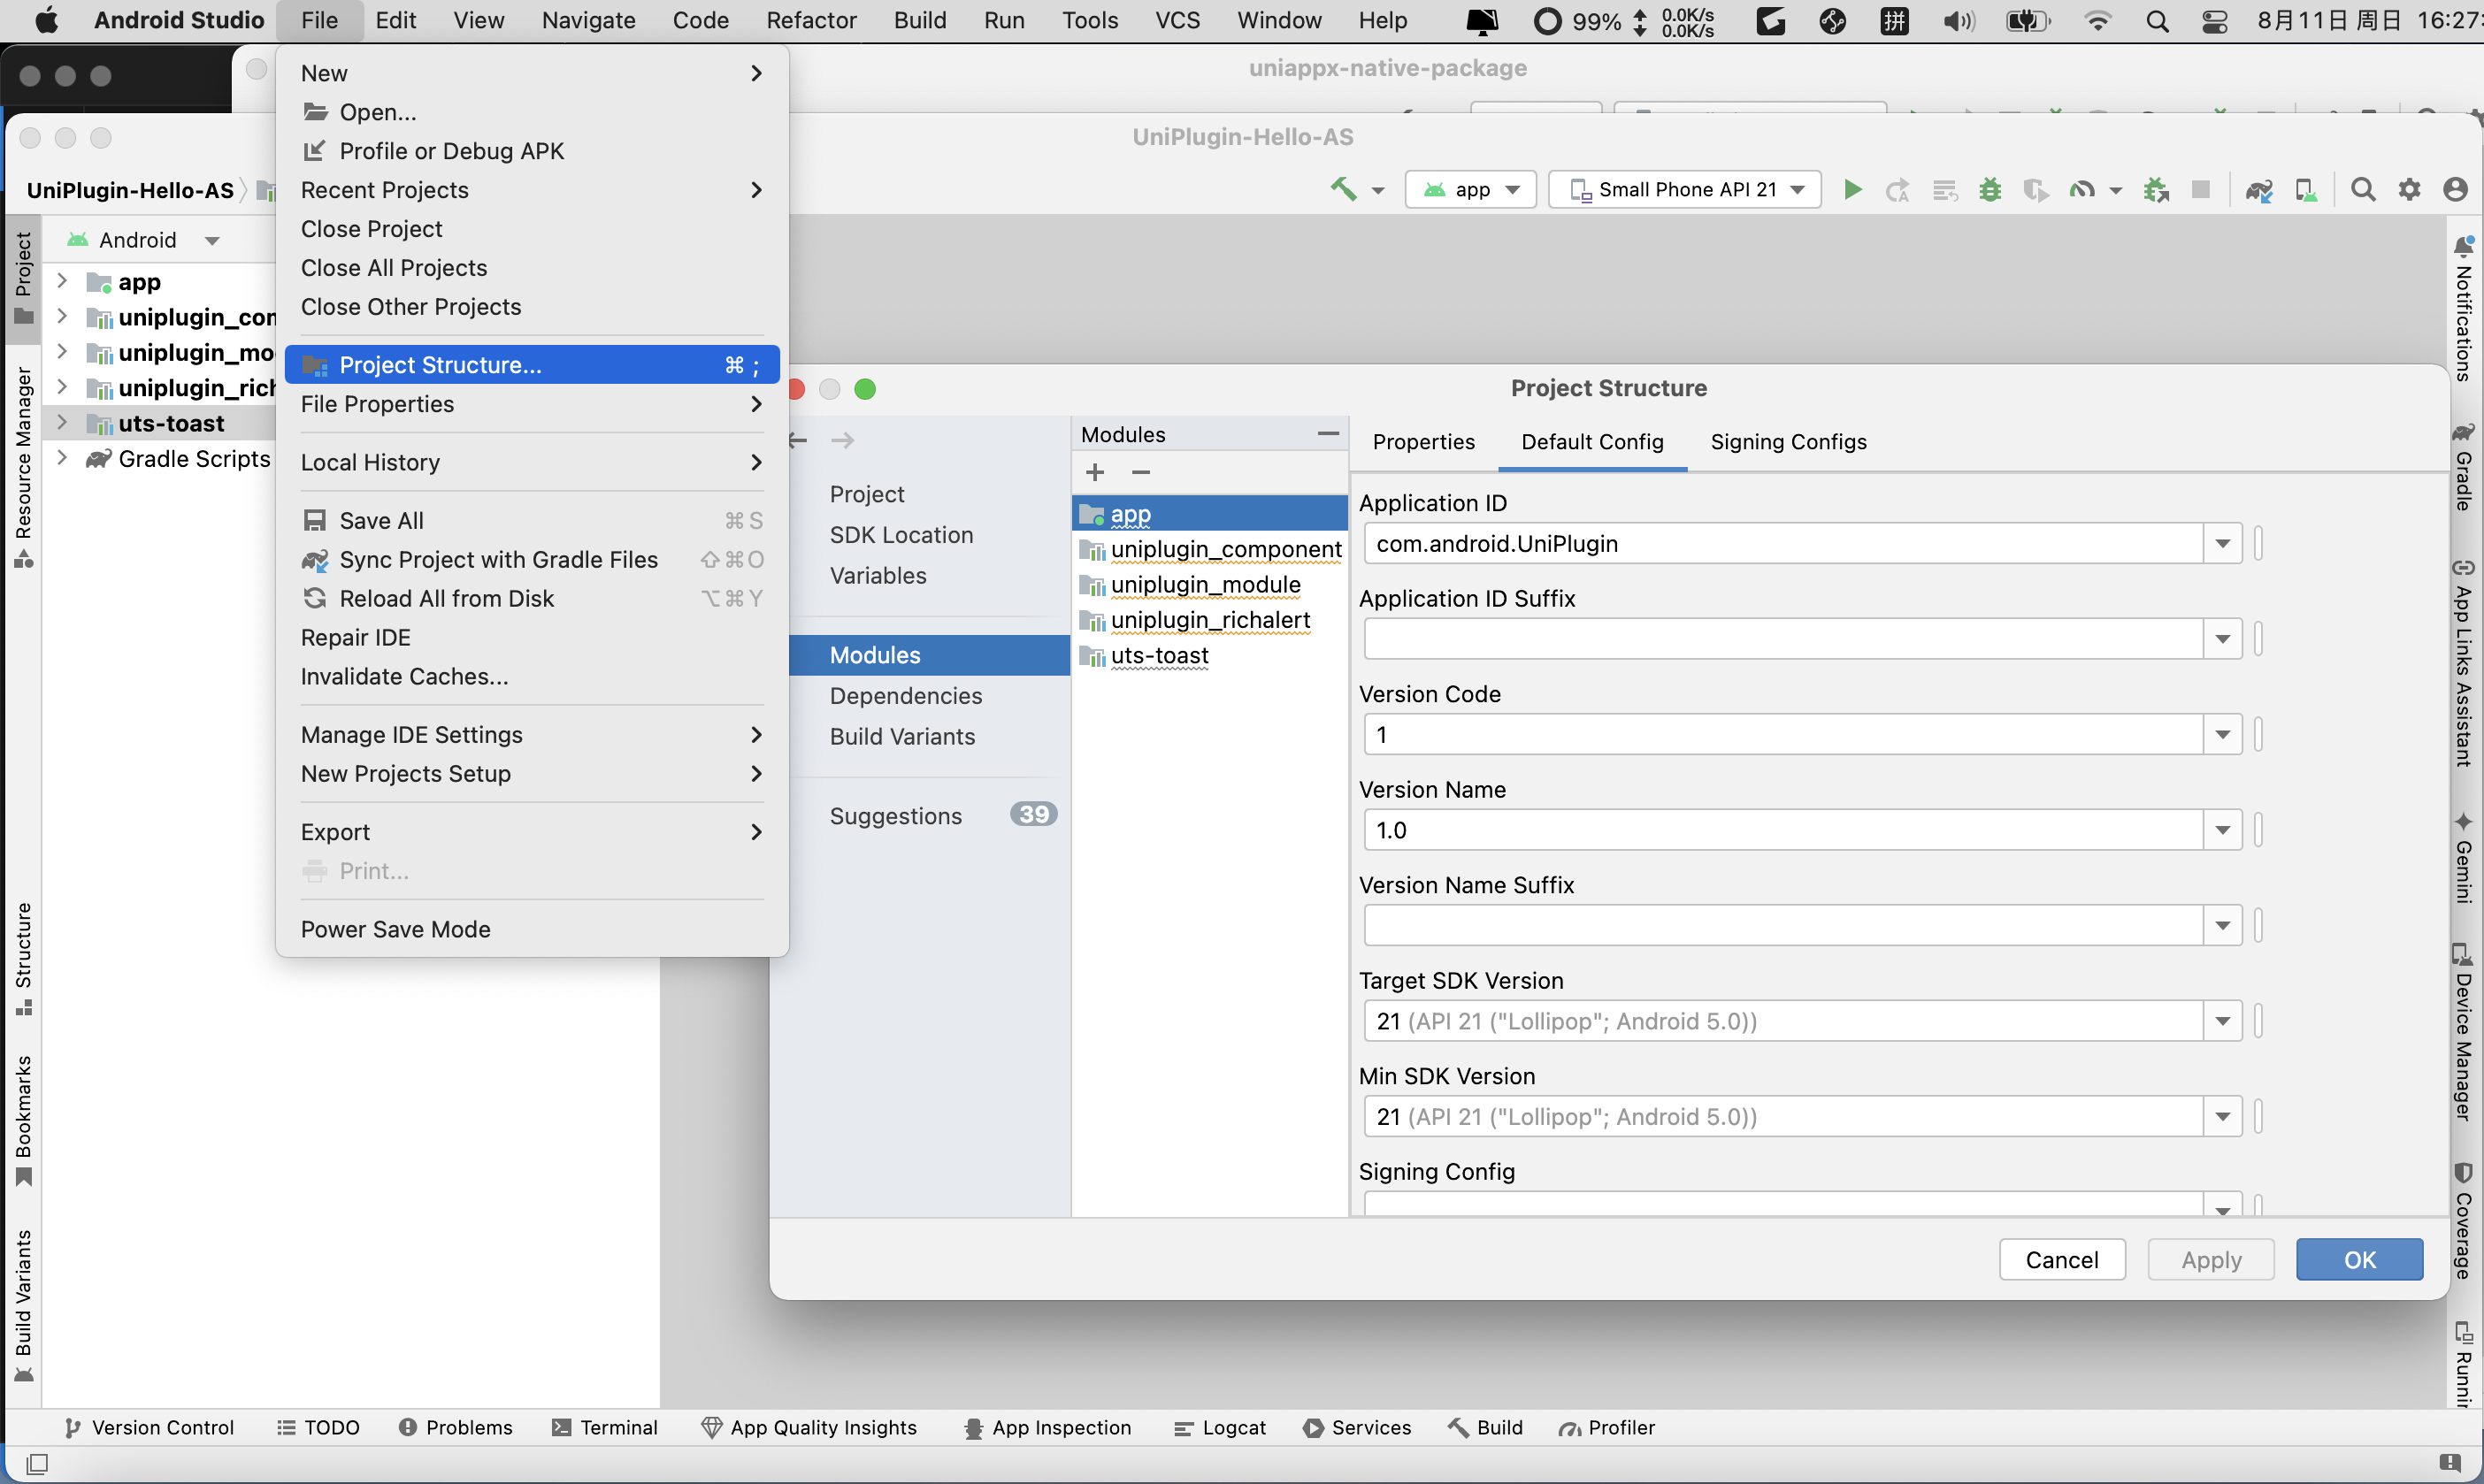Click the back arrow in Project Structure

coord(797,440)
